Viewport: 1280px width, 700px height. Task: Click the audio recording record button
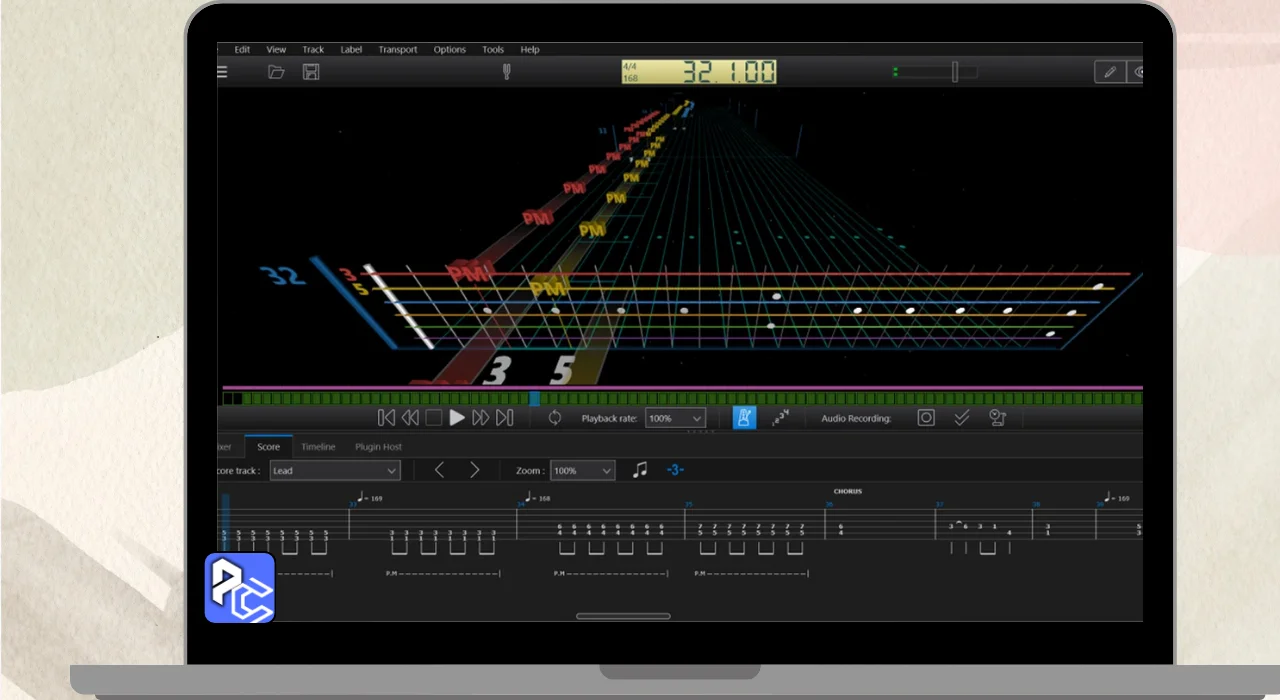pyautogui.click(x=926, y=418)
